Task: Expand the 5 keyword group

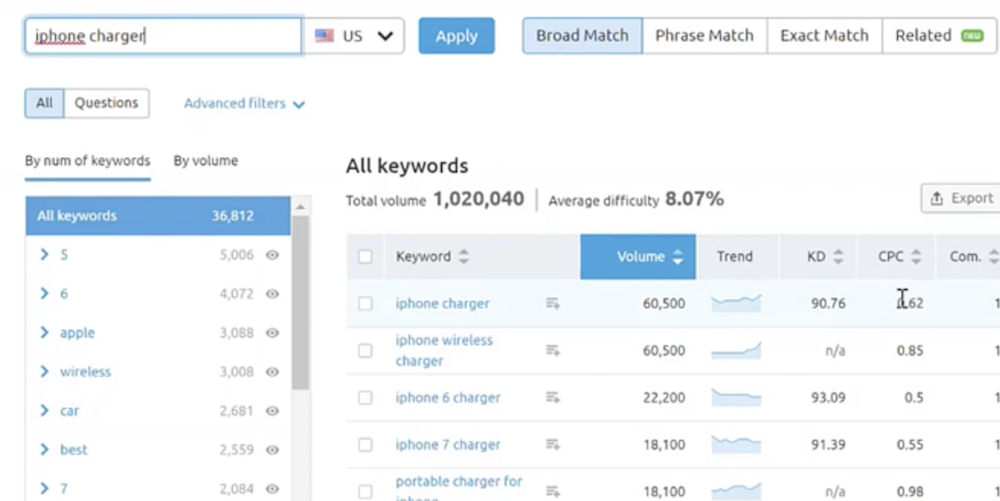Action: point(44,255)
